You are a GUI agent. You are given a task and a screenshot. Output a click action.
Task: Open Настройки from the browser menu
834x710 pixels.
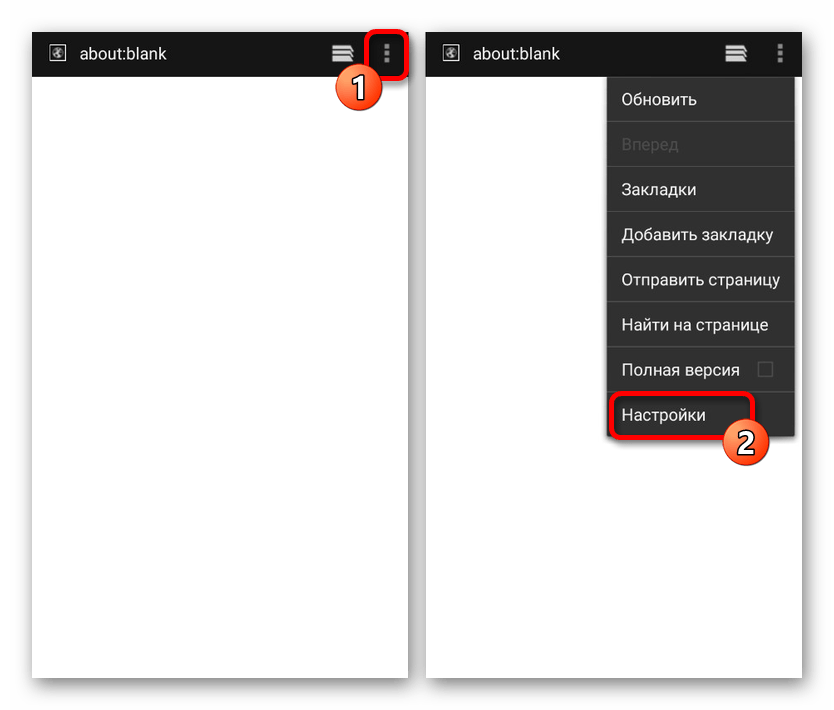[x=664, y=415]
